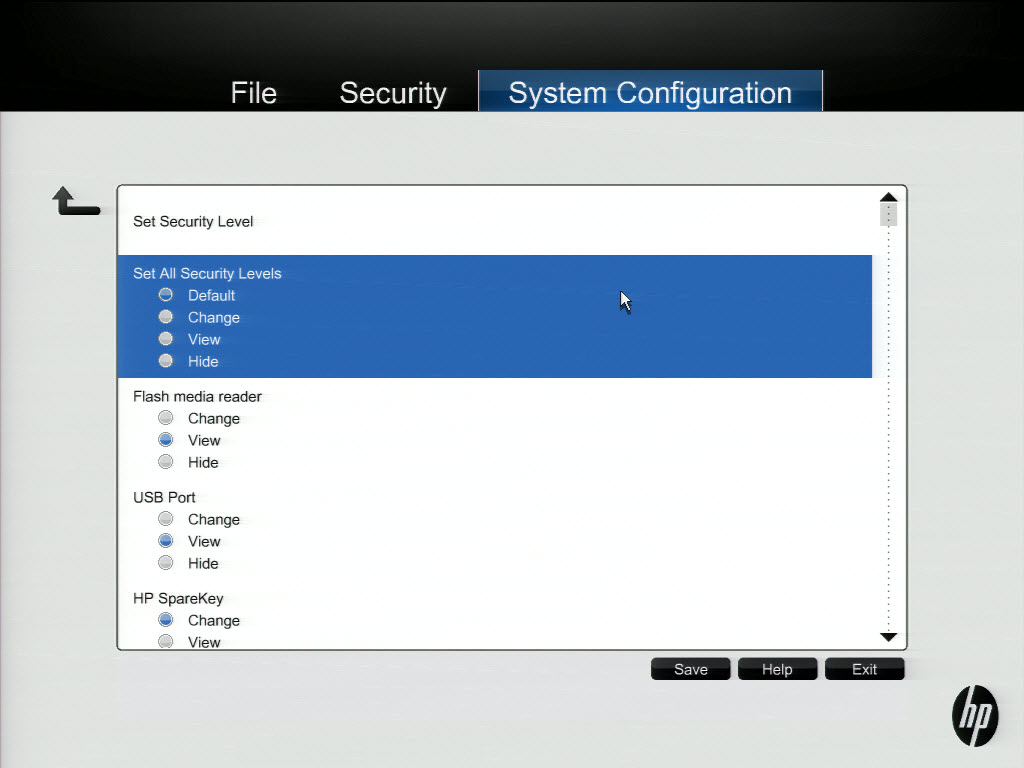Click the scrollbar thumb

pyautogui.click(x=888, y=215)
